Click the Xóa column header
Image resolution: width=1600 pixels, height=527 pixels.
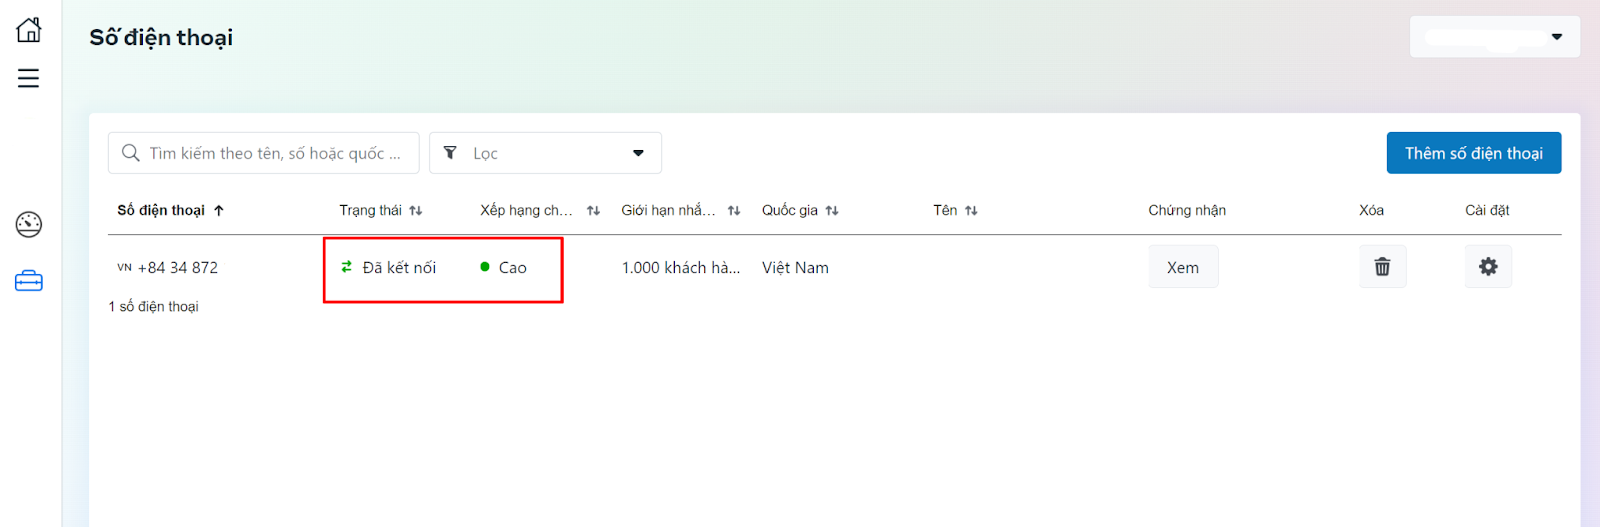pos(1371,210)
